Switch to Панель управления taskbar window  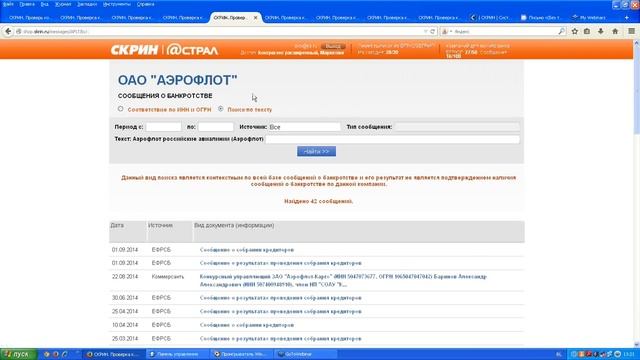coord(177,354)
